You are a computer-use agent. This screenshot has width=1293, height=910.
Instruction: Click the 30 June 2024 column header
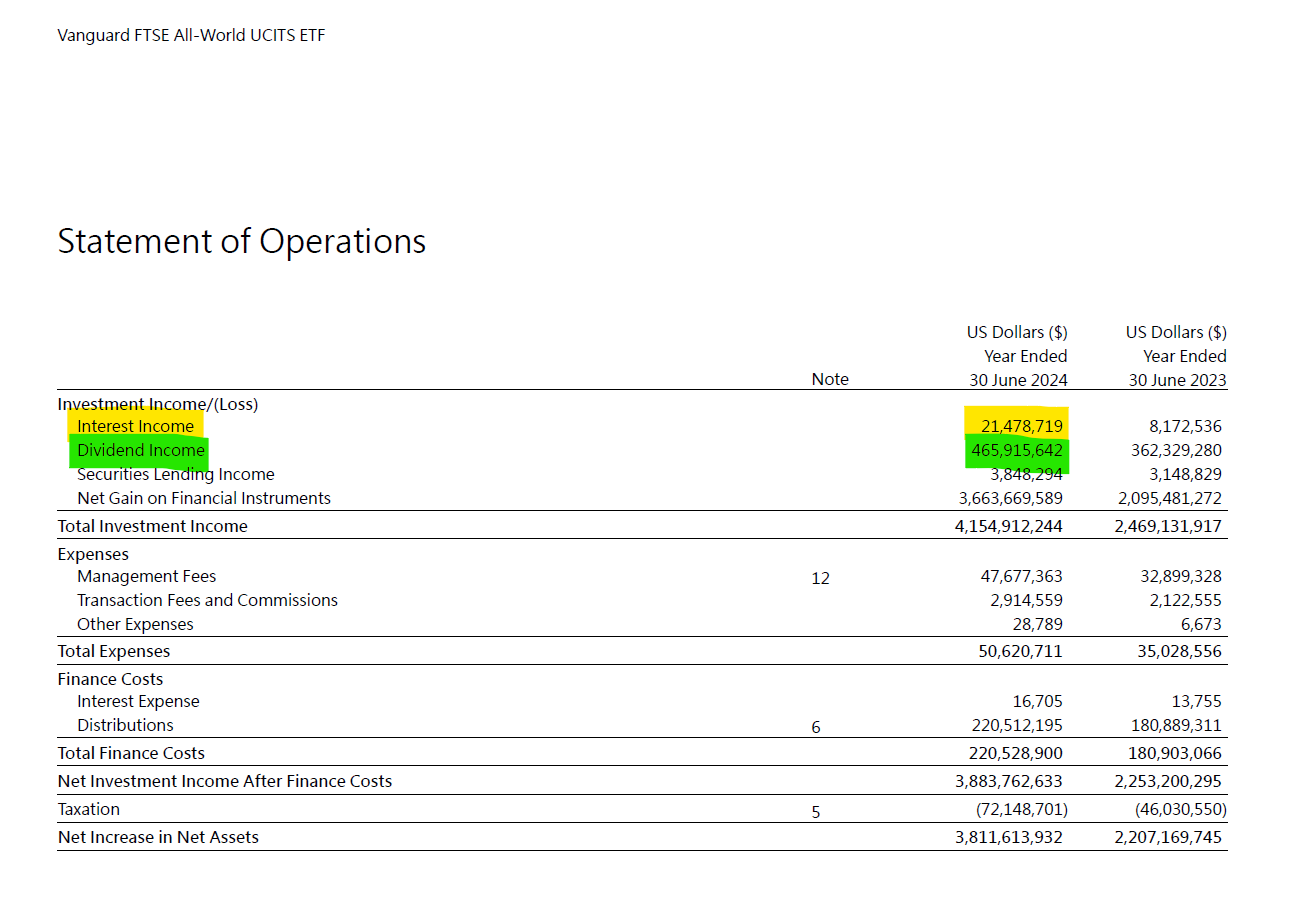(x=1018, y=380)
